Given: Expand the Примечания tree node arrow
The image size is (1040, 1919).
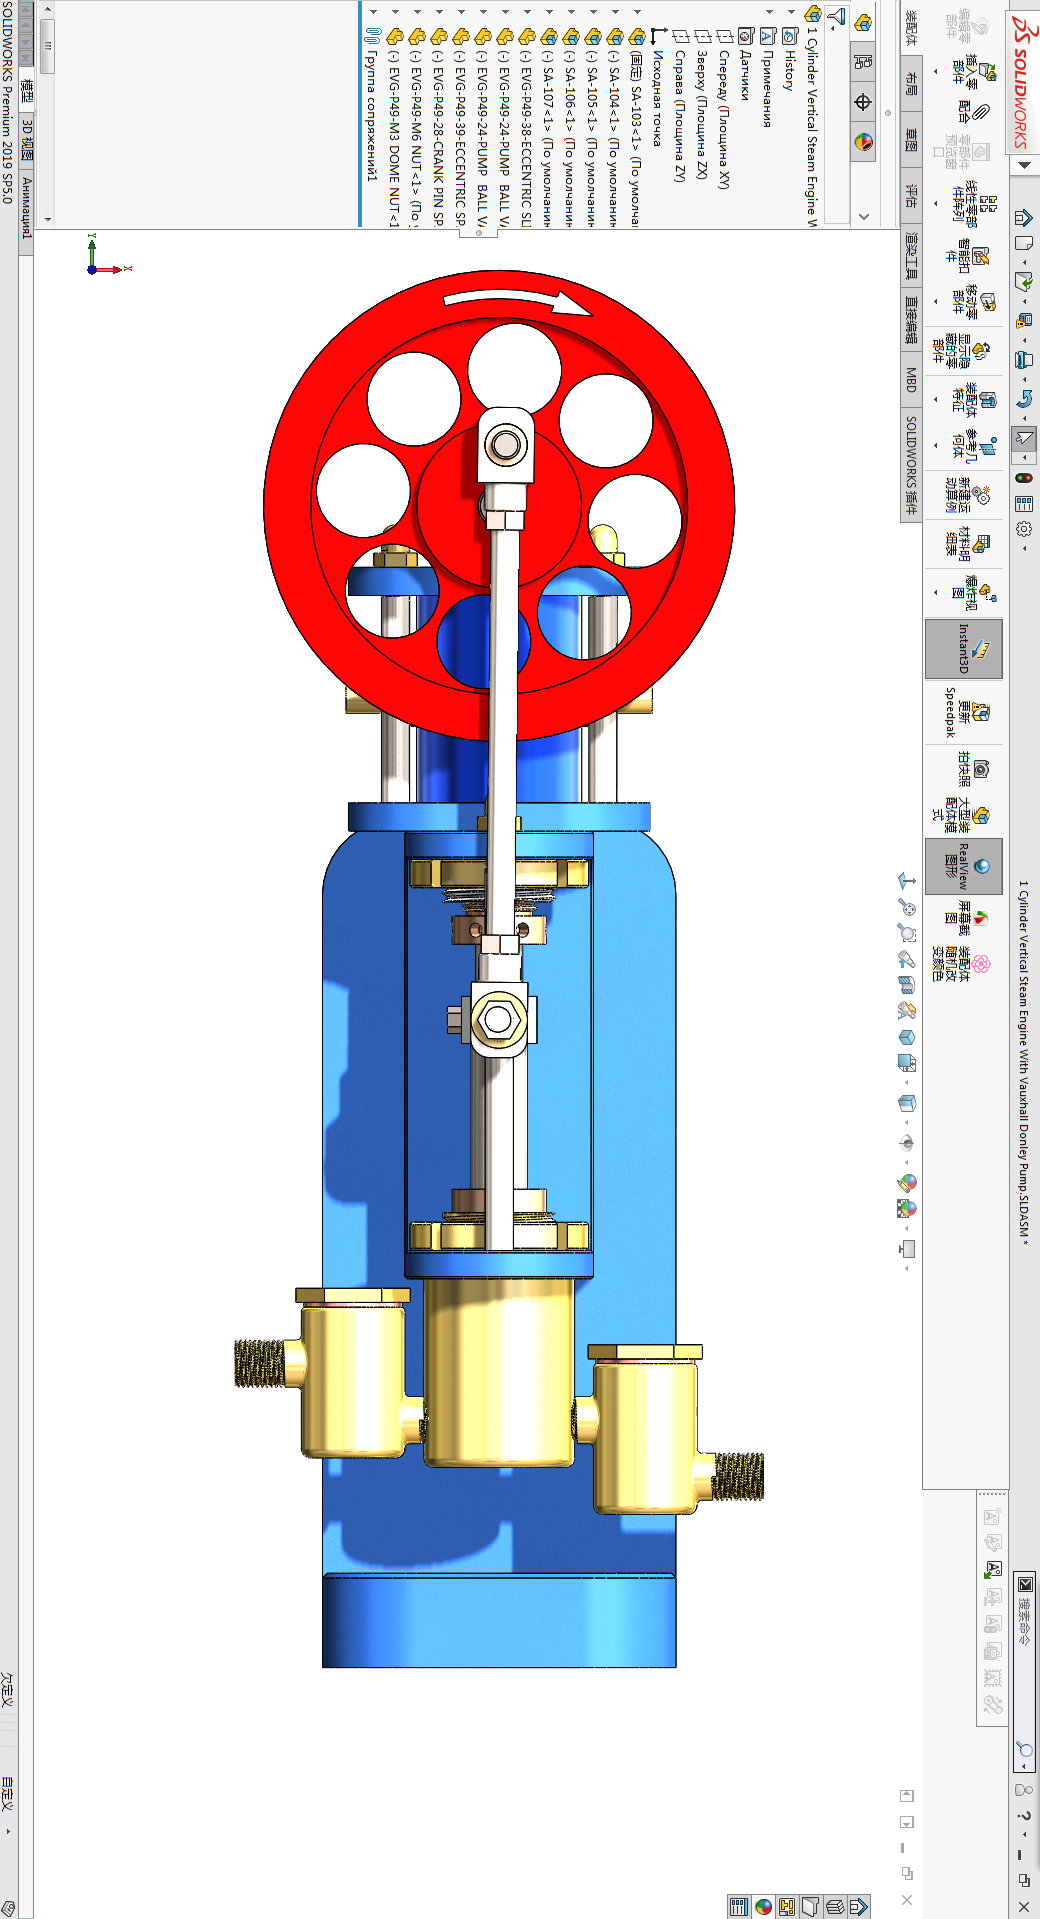Looking at the screenshot, I should pyautogui.click(x=770, y=13).
